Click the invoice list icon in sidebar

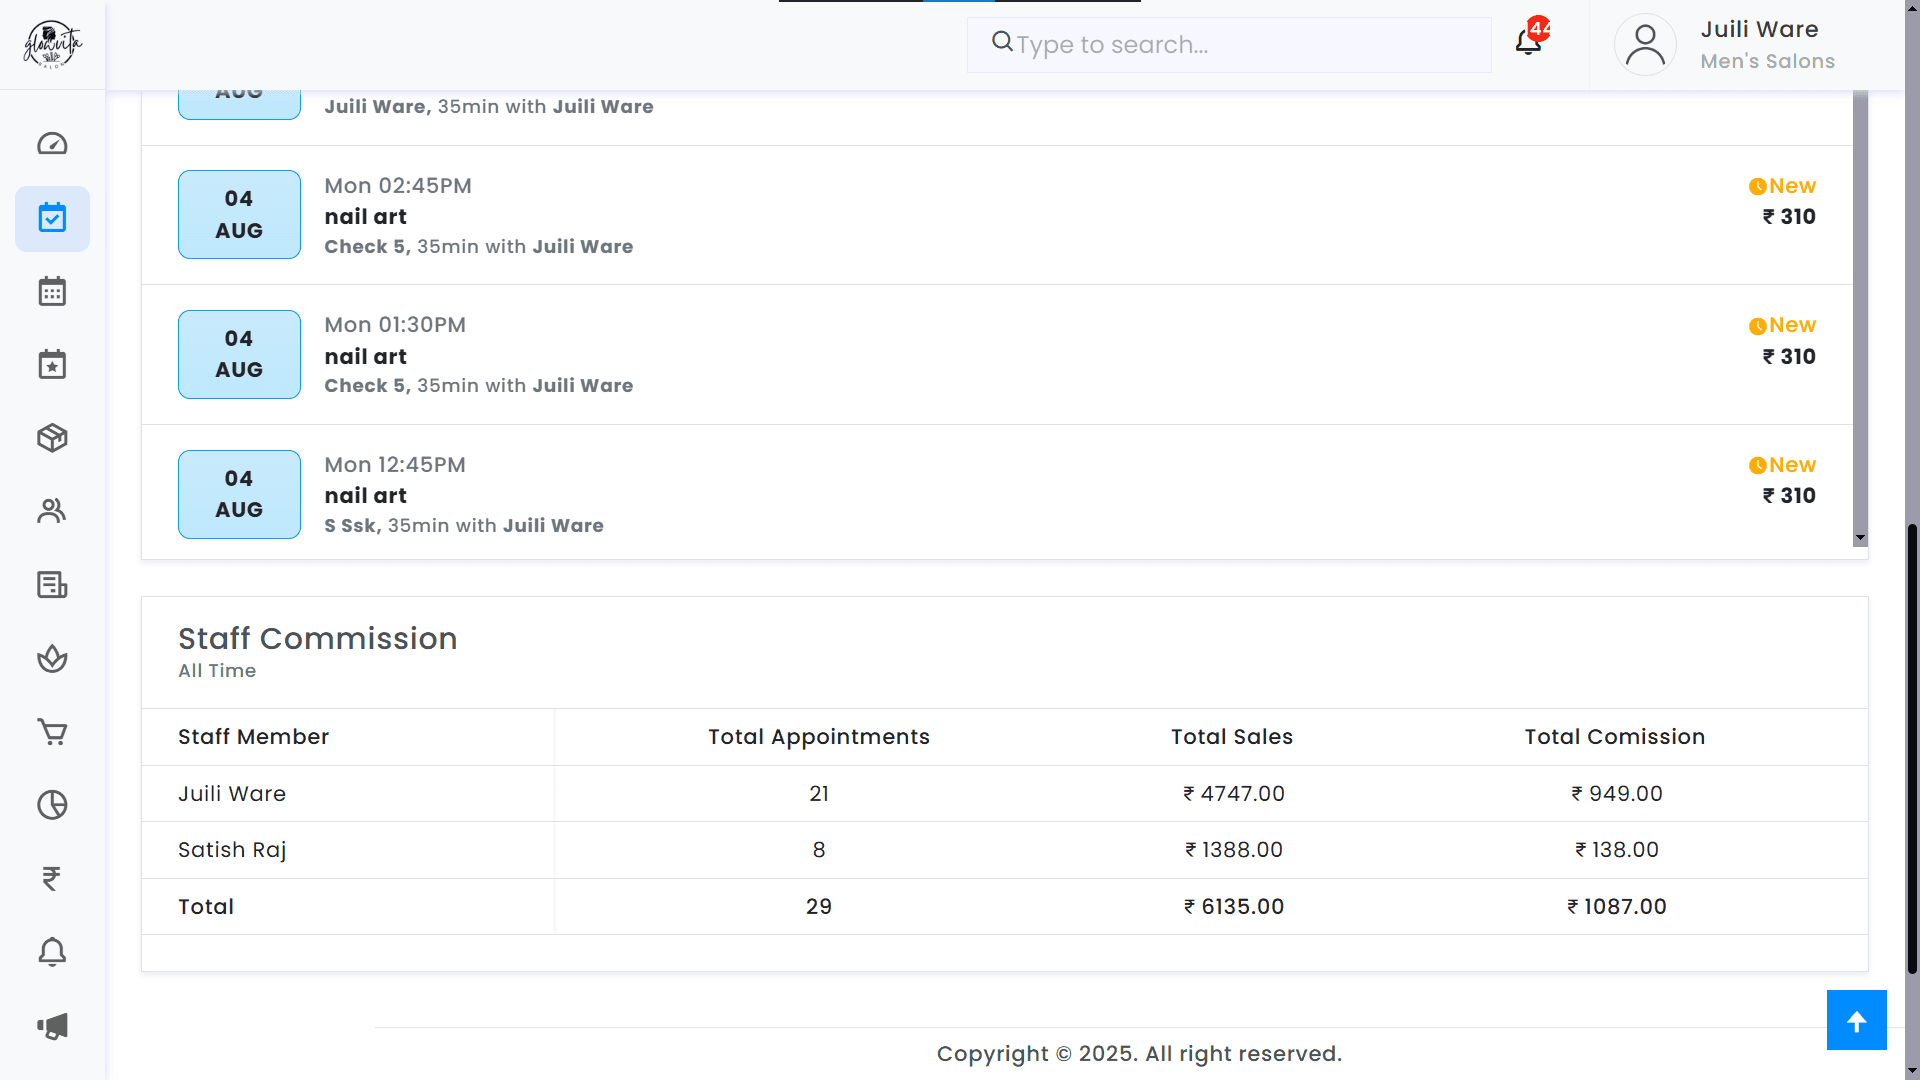52,585
